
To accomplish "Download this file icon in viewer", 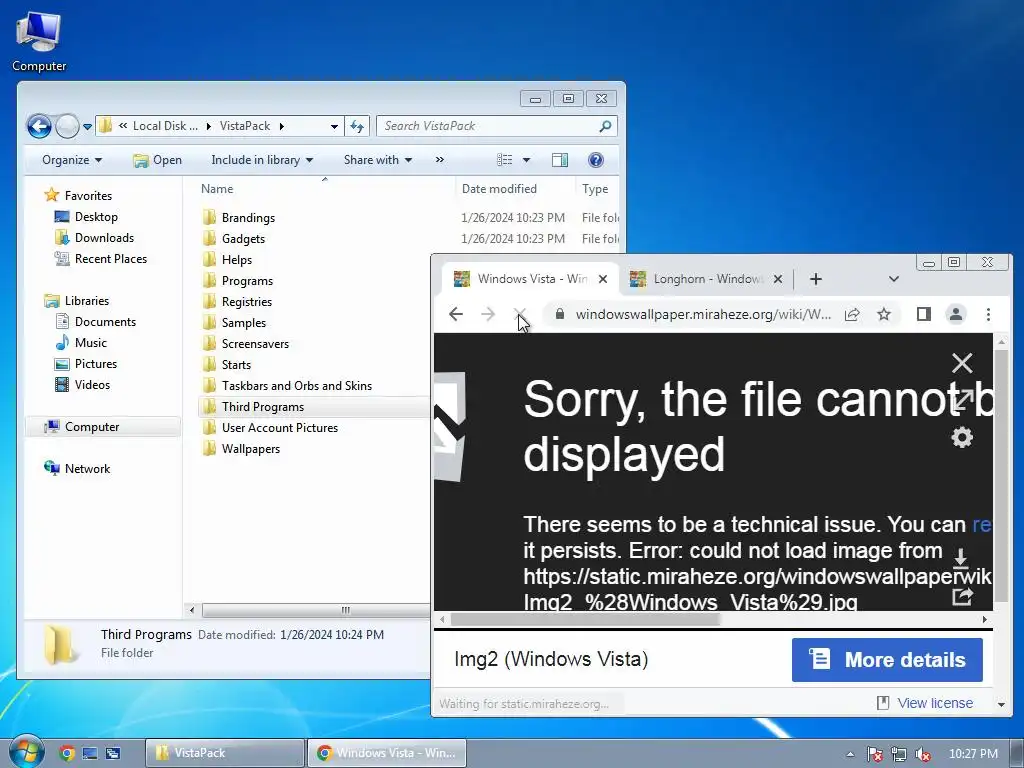I will [961, 559].
